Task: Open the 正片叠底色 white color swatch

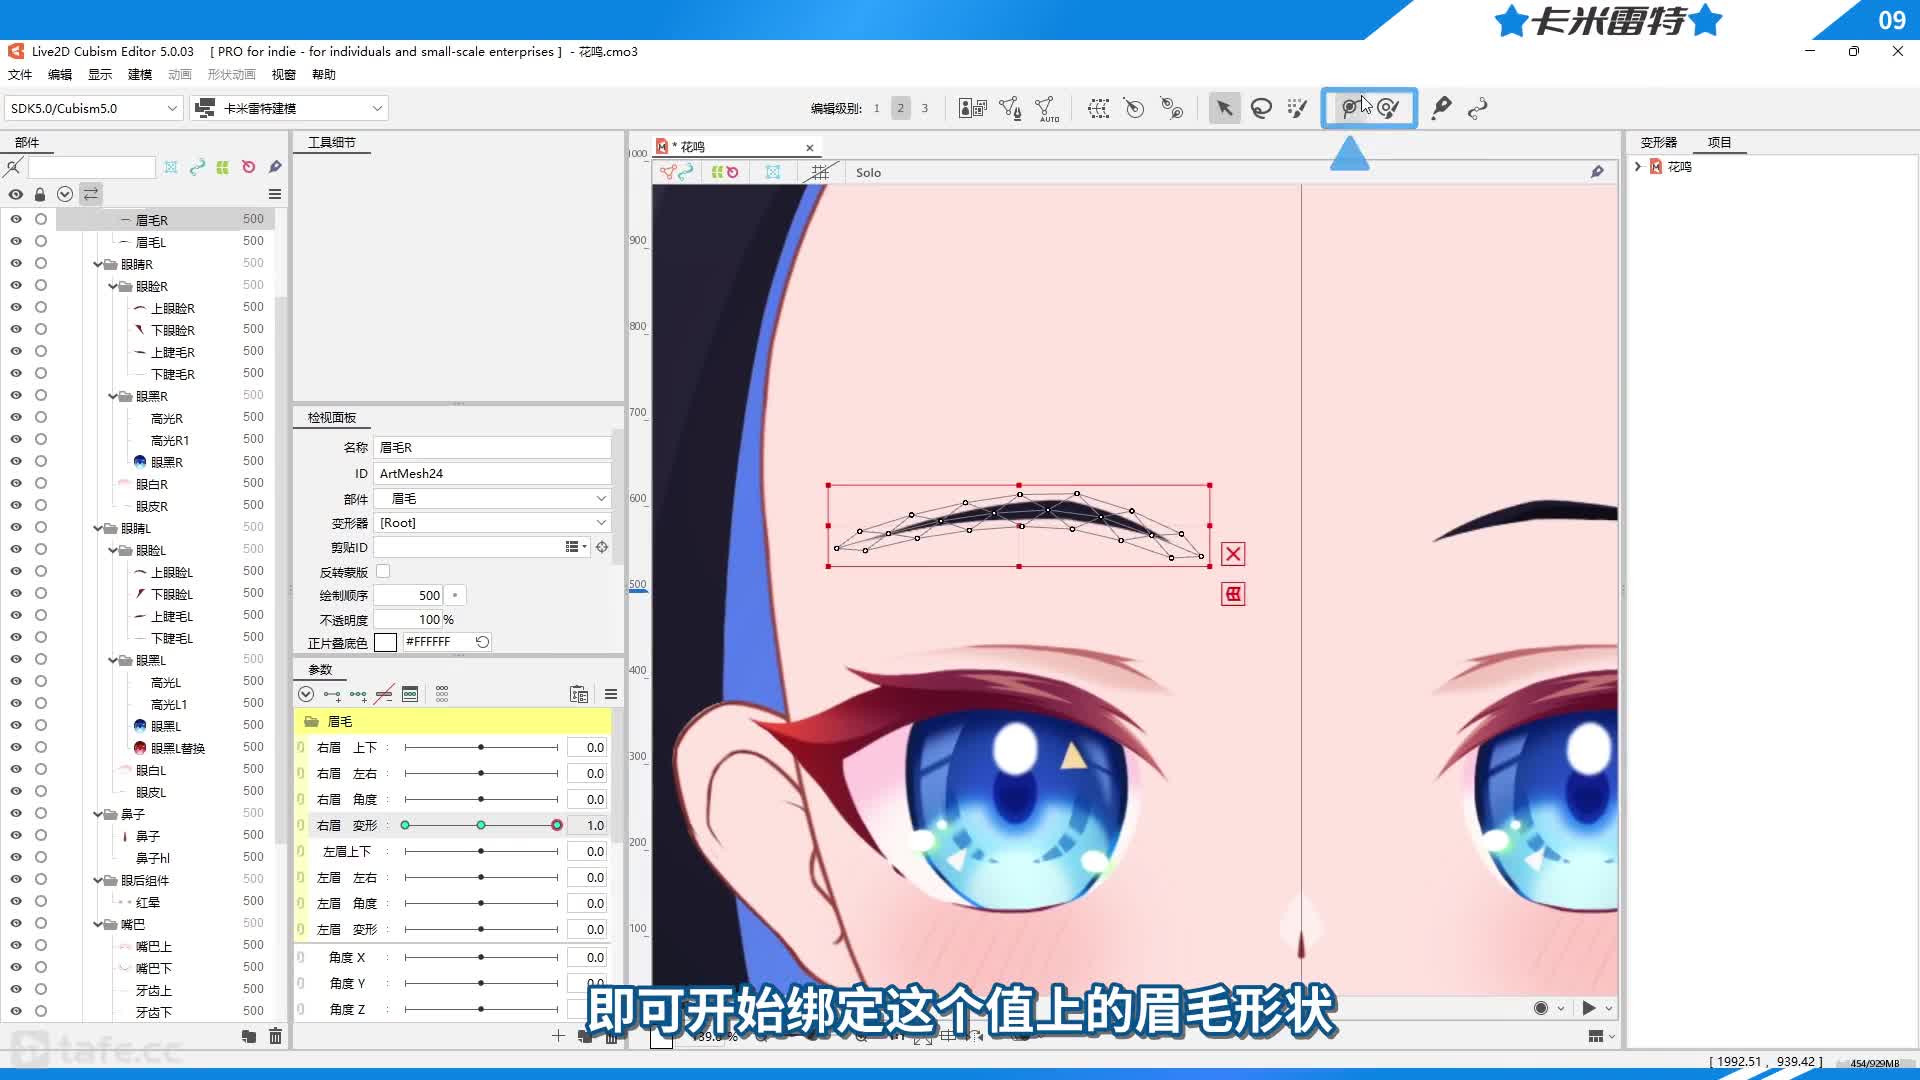Action: [385, 642]
